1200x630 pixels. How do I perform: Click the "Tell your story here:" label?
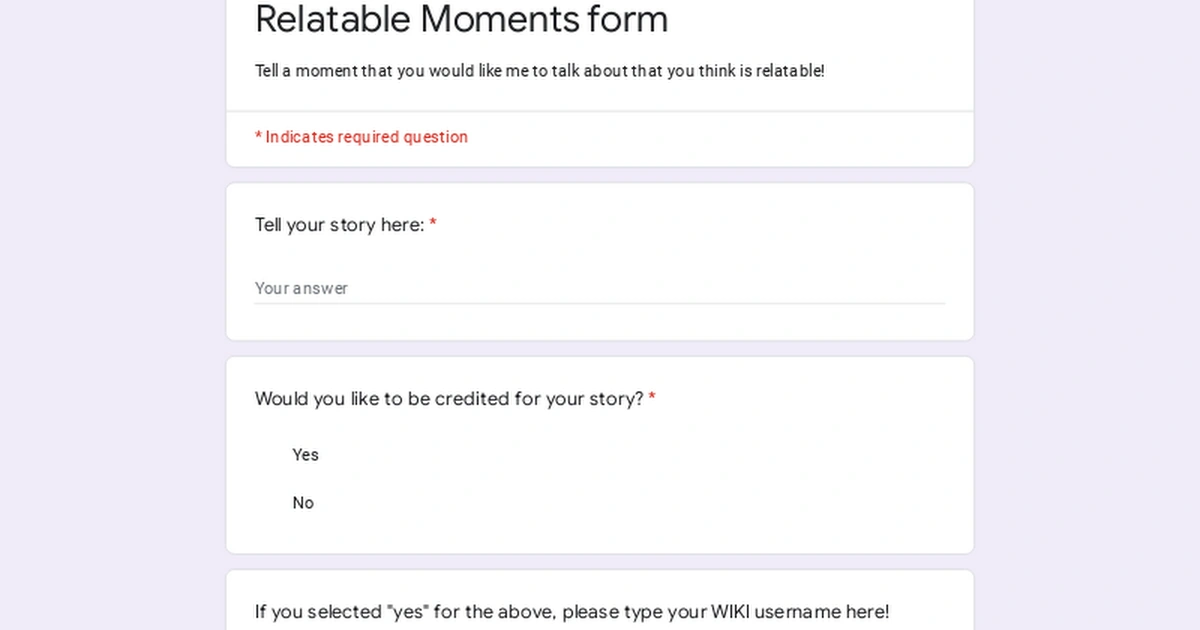click(340, 225)
